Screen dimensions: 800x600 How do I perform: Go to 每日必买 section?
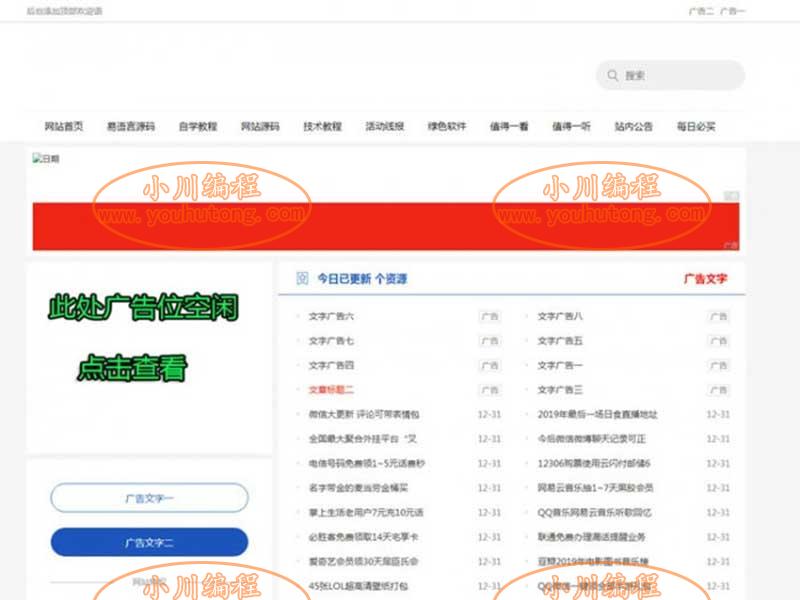696,126
